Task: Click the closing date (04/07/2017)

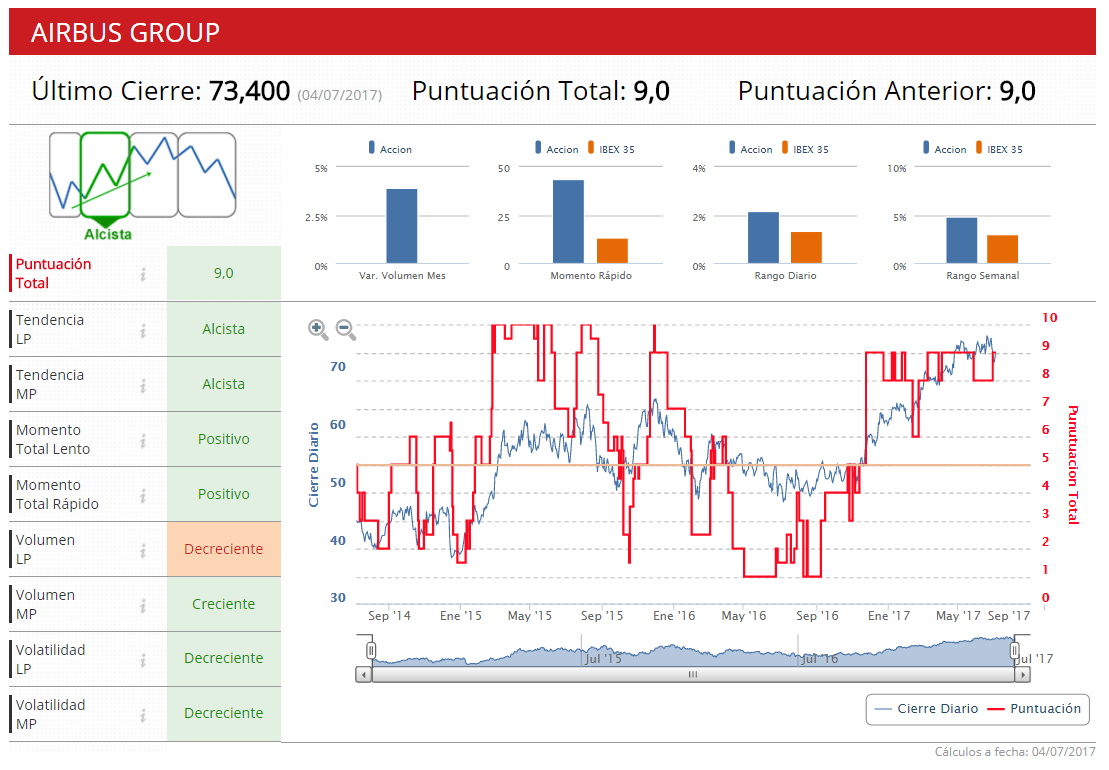Action: pyautogui.click(x=339, y=95)
